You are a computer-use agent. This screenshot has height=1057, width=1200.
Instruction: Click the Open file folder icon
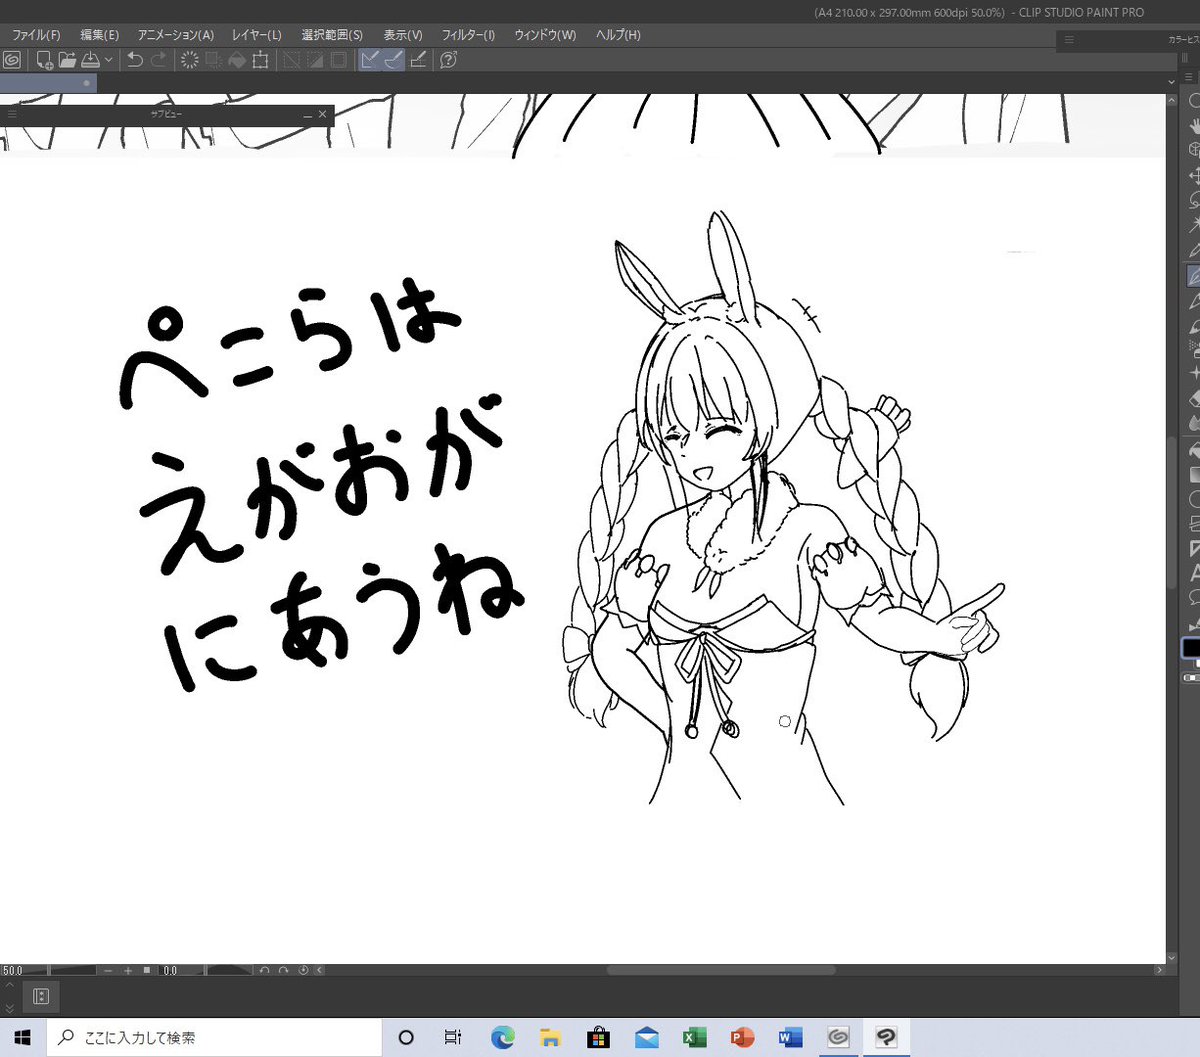67,60
